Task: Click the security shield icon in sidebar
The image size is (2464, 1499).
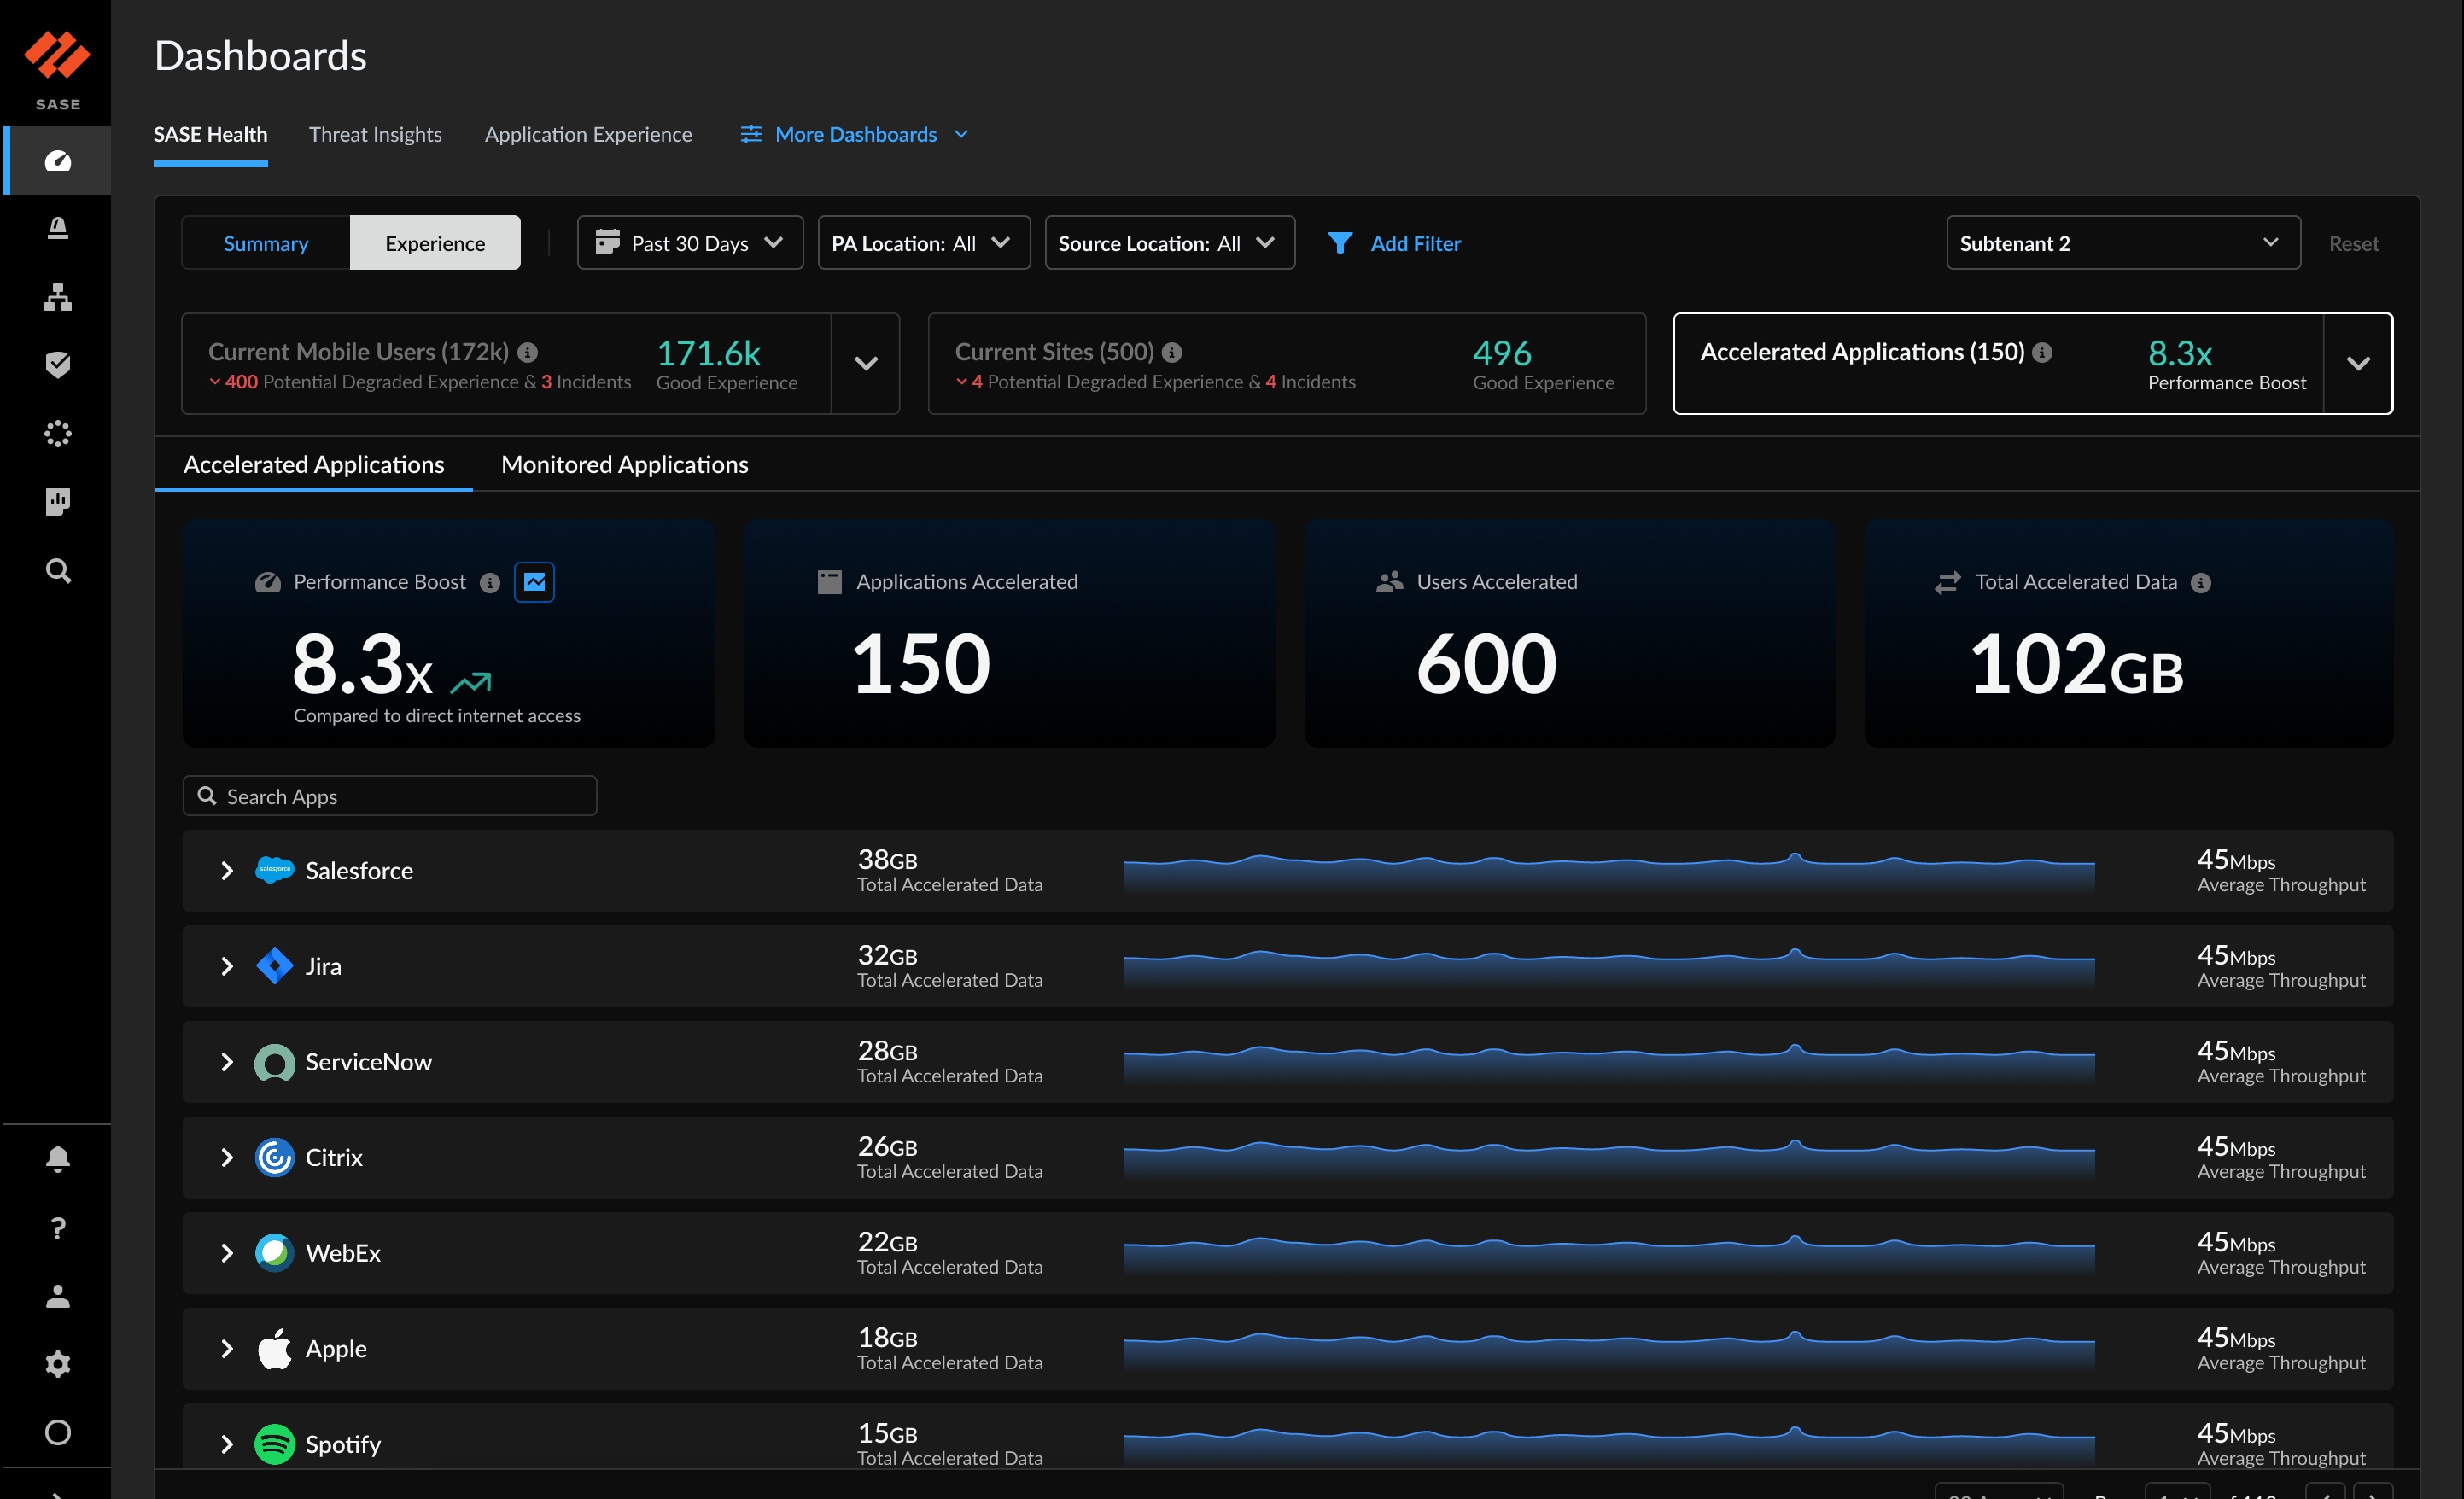Action: coord(57,364)
